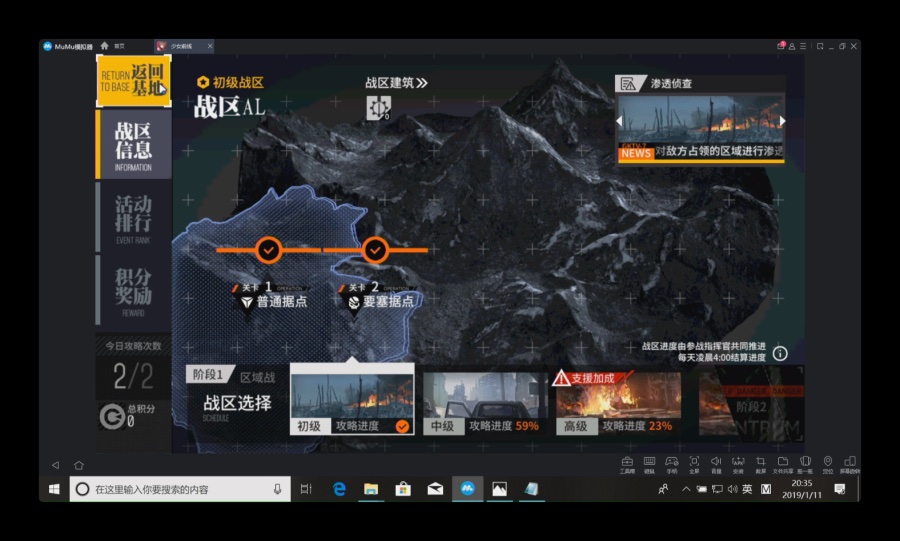Show next news with right arrow
900x541 pixels.
[782, 120]
